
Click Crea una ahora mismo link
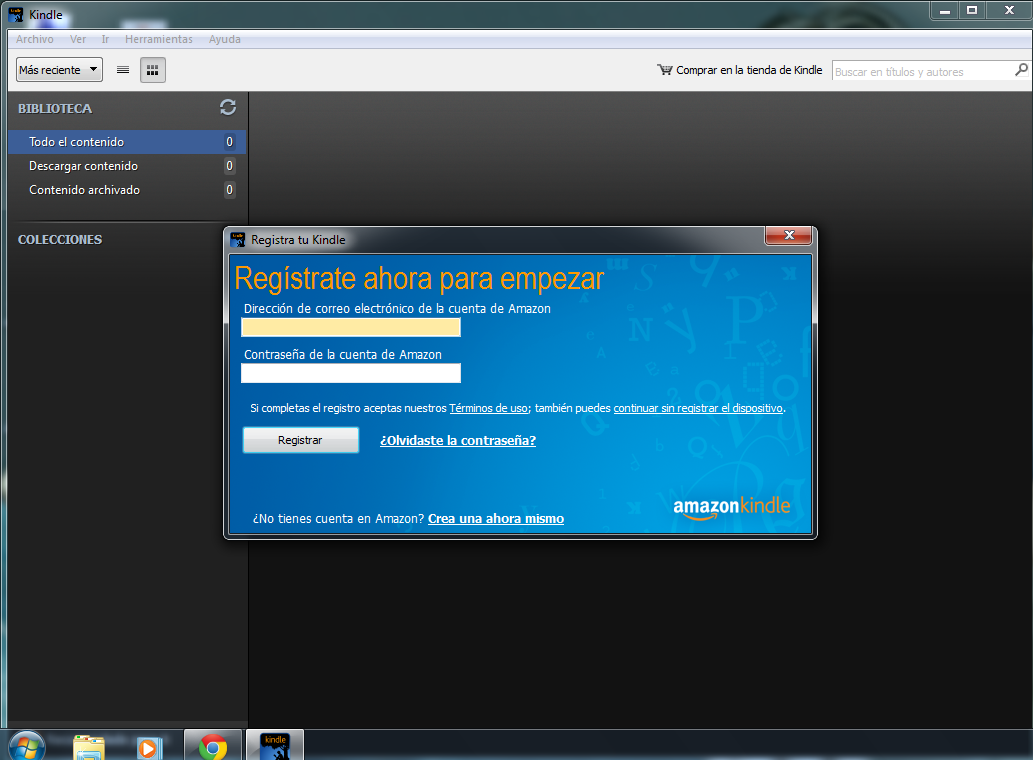pos(496,518)
